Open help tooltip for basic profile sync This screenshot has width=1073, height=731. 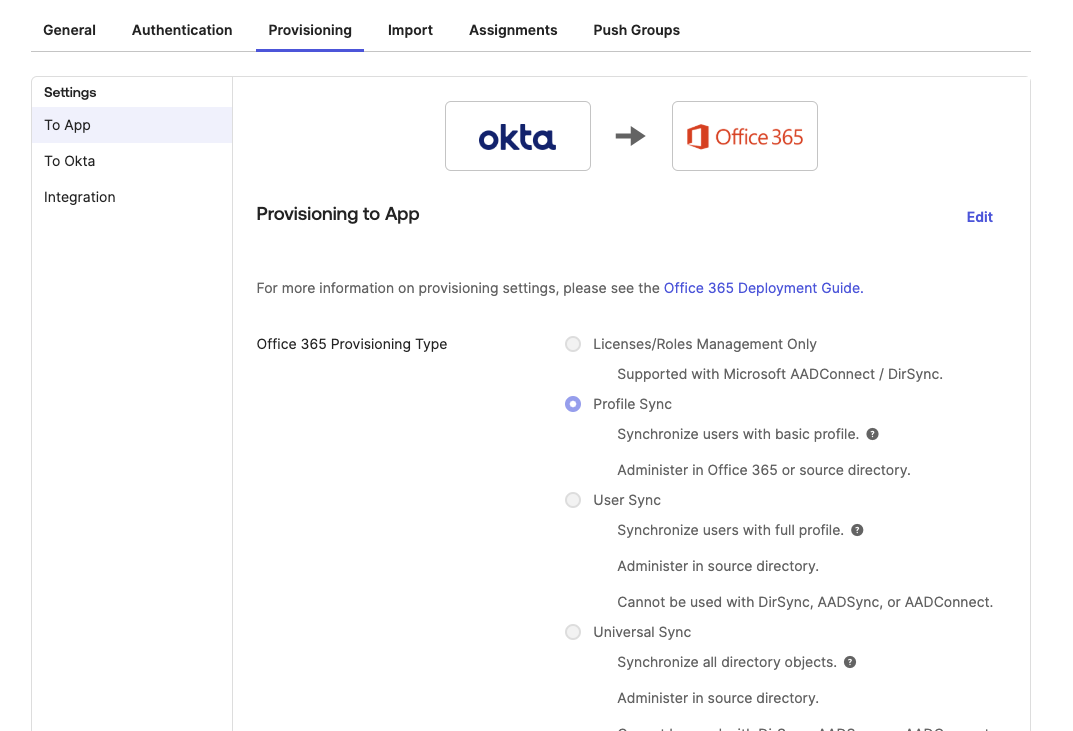[x=871, y=434]
